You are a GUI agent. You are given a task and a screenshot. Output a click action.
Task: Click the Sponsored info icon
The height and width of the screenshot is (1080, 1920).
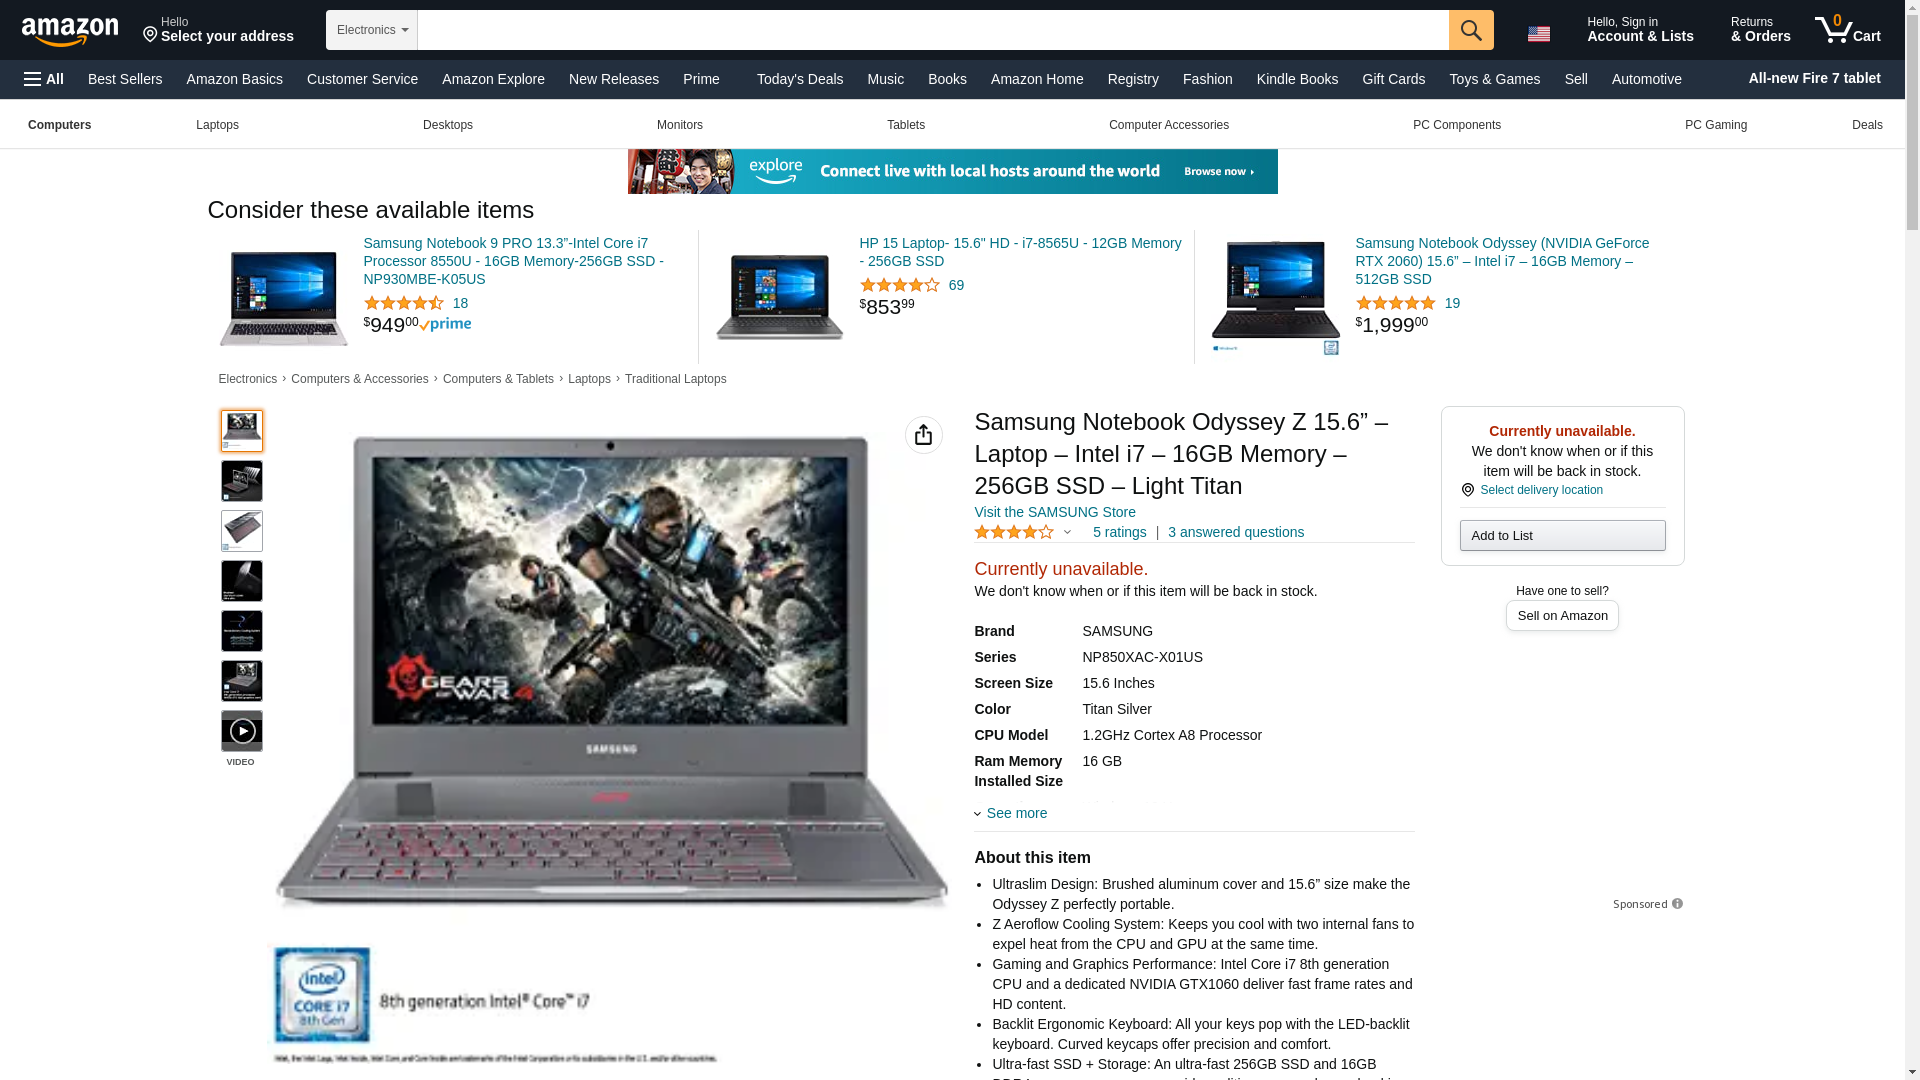[1677, 904]
